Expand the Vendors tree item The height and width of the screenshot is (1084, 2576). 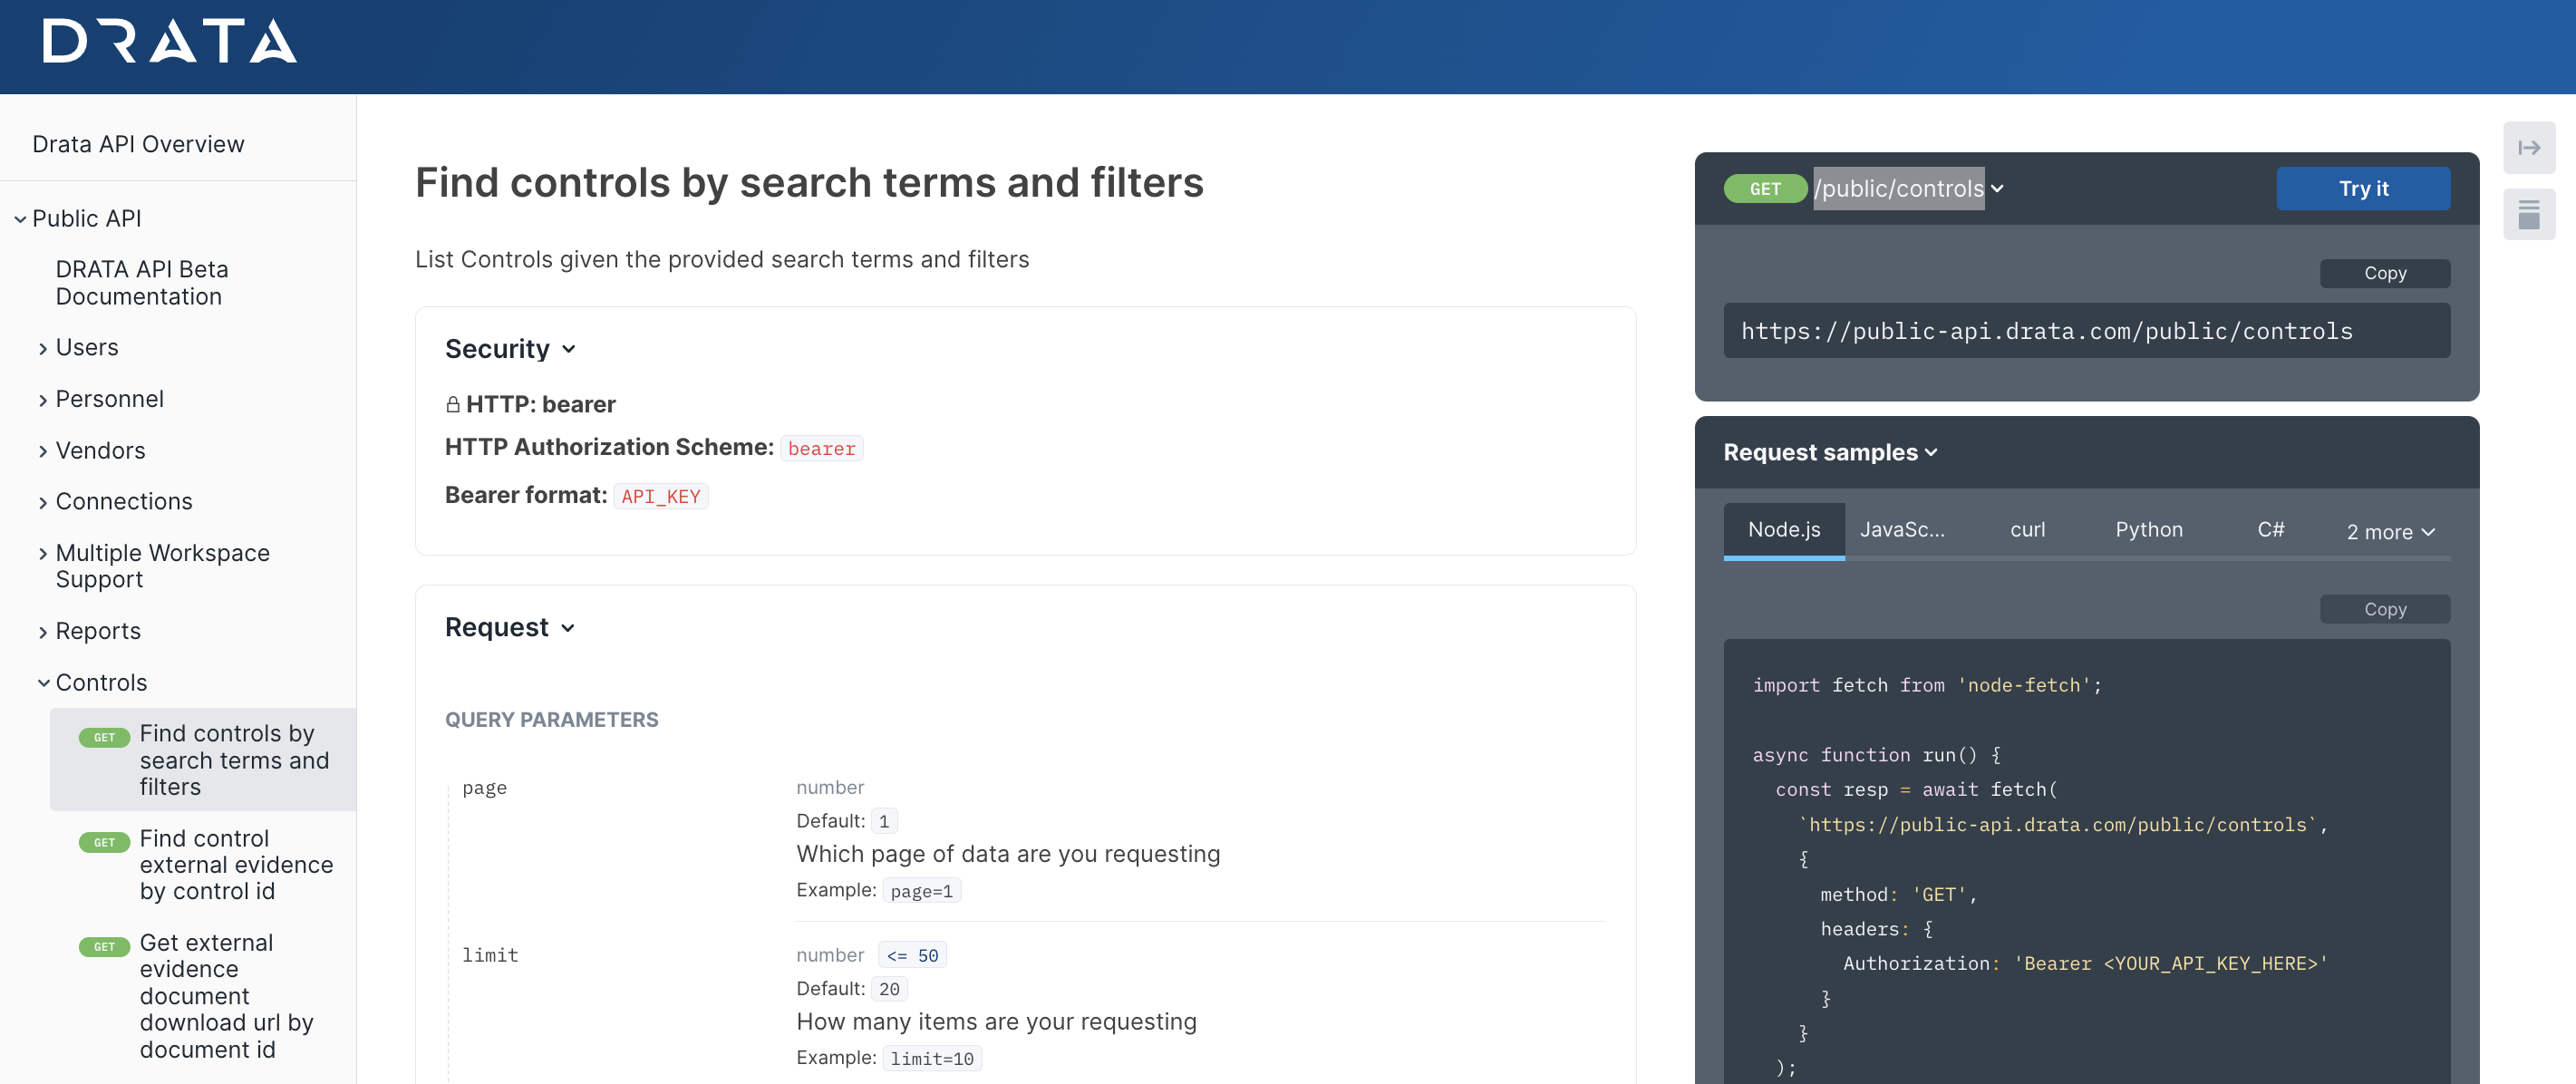[x=100, y=451]
